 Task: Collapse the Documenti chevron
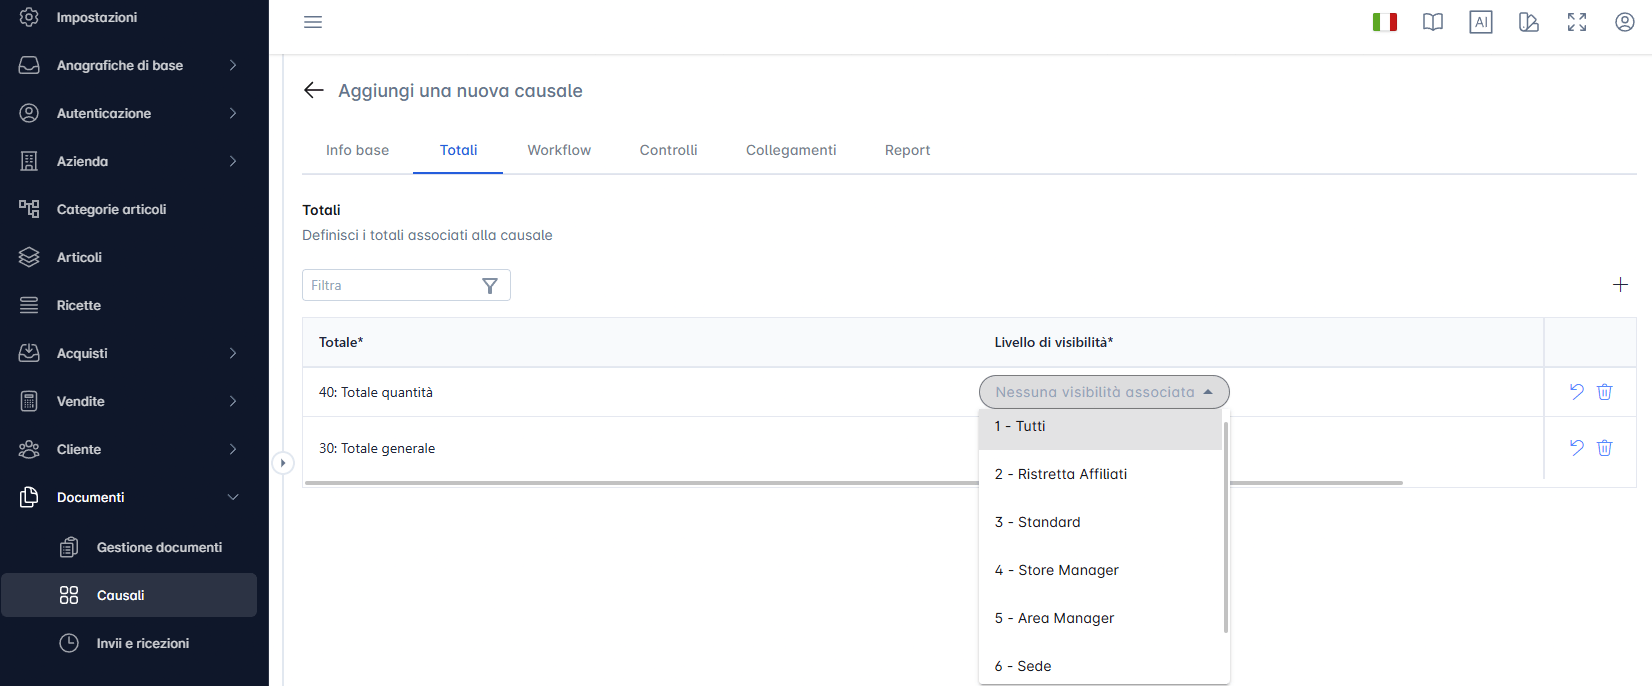click(x=233, y=497)
